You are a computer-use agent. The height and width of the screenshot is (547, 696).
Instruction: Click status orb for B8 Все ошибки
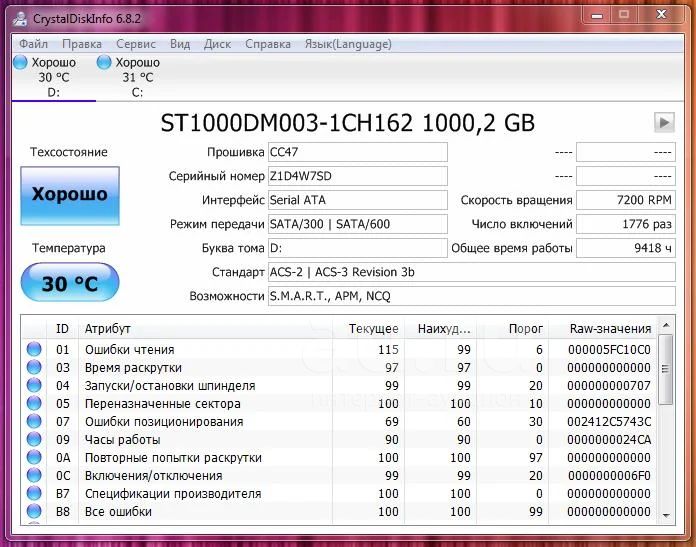[x=34, y=511]
